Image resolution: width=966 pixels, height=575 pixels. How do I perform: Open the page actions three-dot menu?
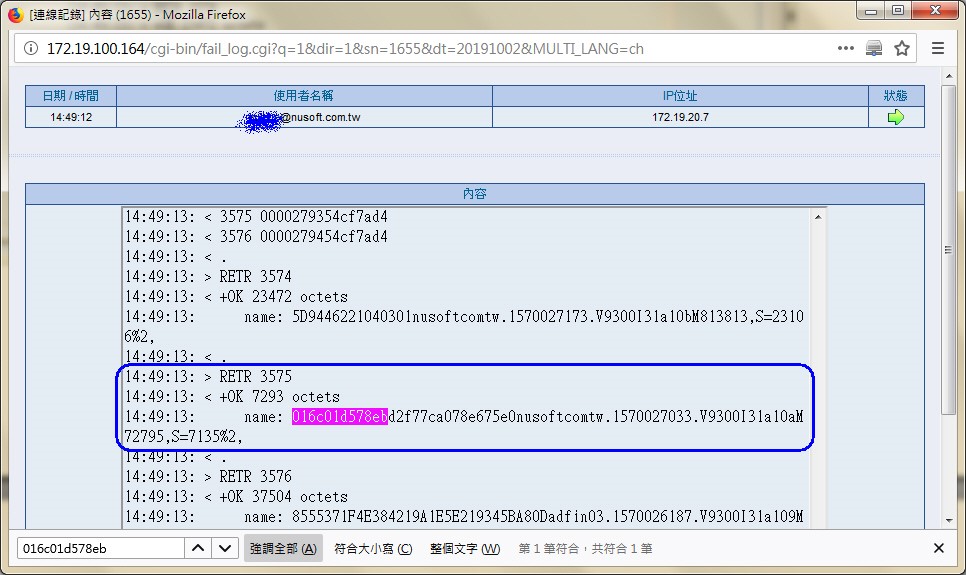(x=845, y=49)
